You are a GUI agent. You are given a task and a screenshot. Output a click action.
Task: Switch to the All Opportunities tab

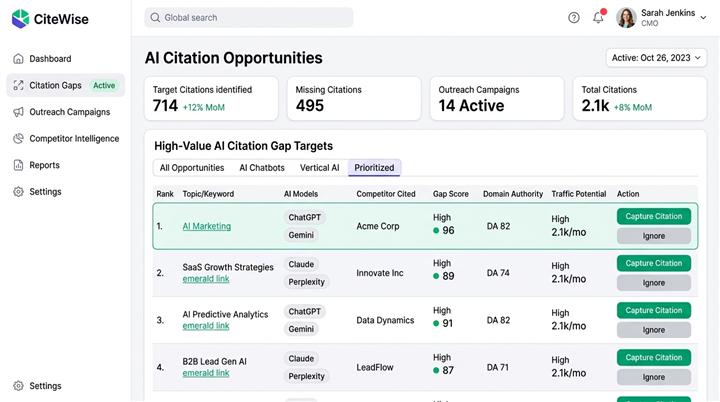pos(192,168)
